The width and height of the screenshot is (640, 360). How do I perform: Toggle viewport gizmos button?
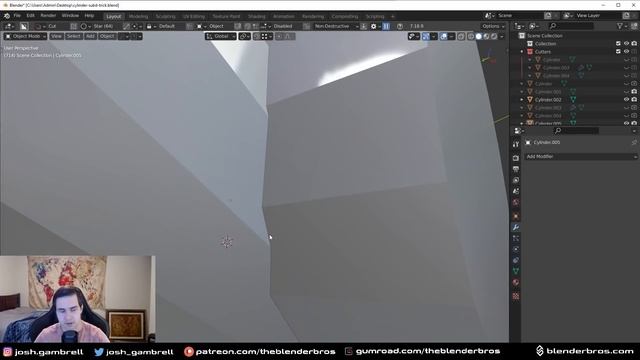[x=426, y=36]
